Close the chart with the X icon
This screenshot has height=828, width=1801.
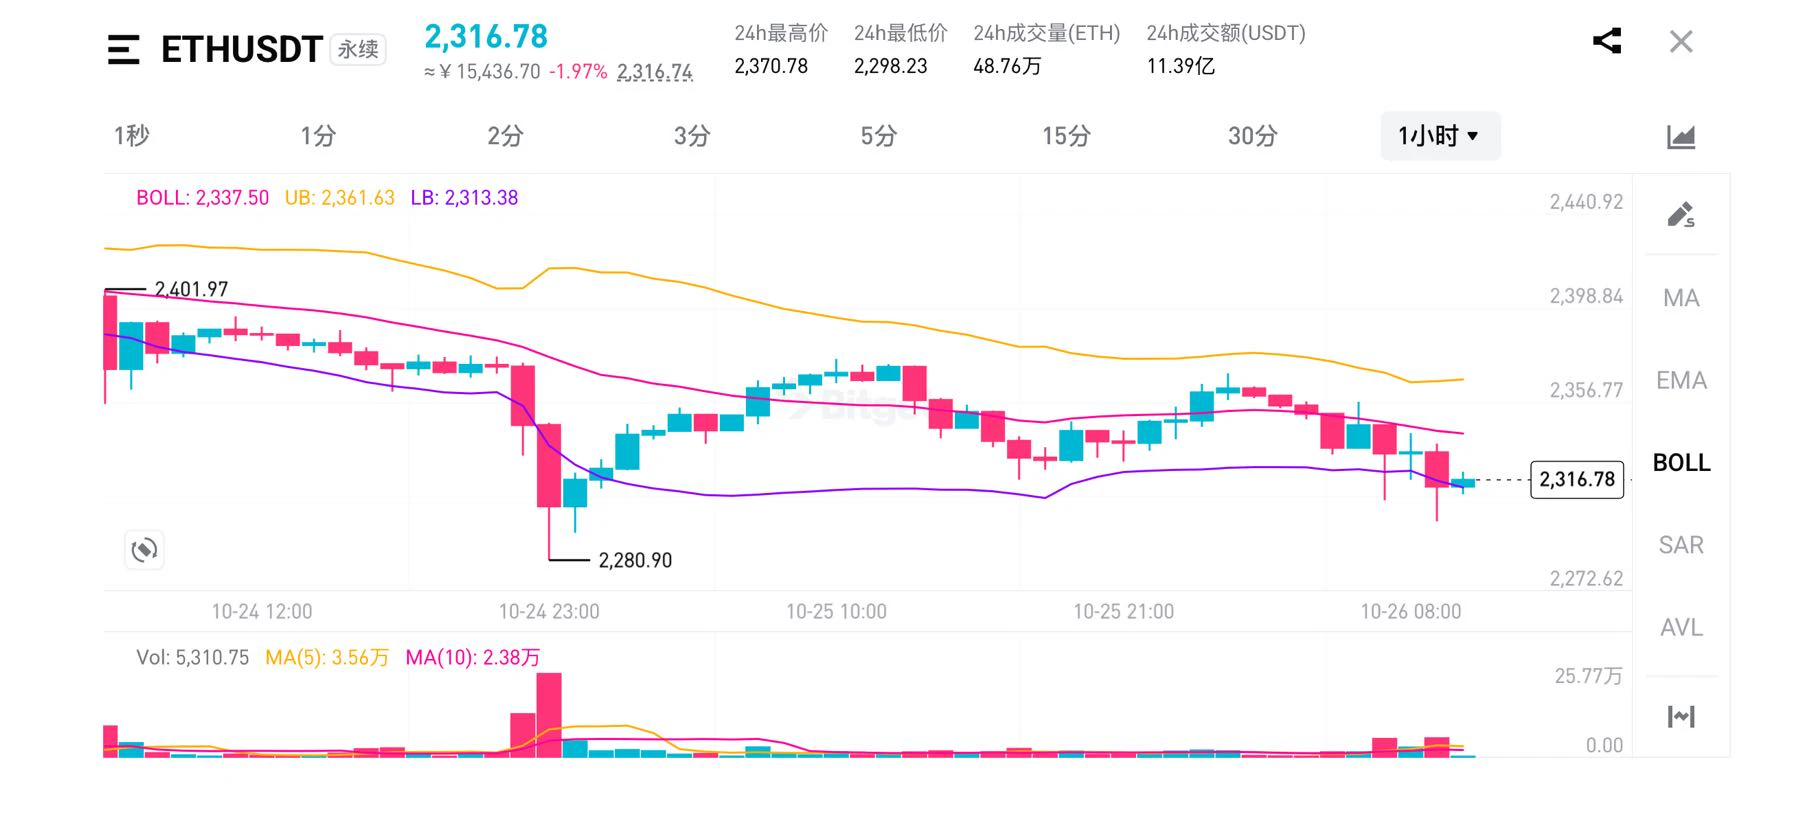(1681, 42)
